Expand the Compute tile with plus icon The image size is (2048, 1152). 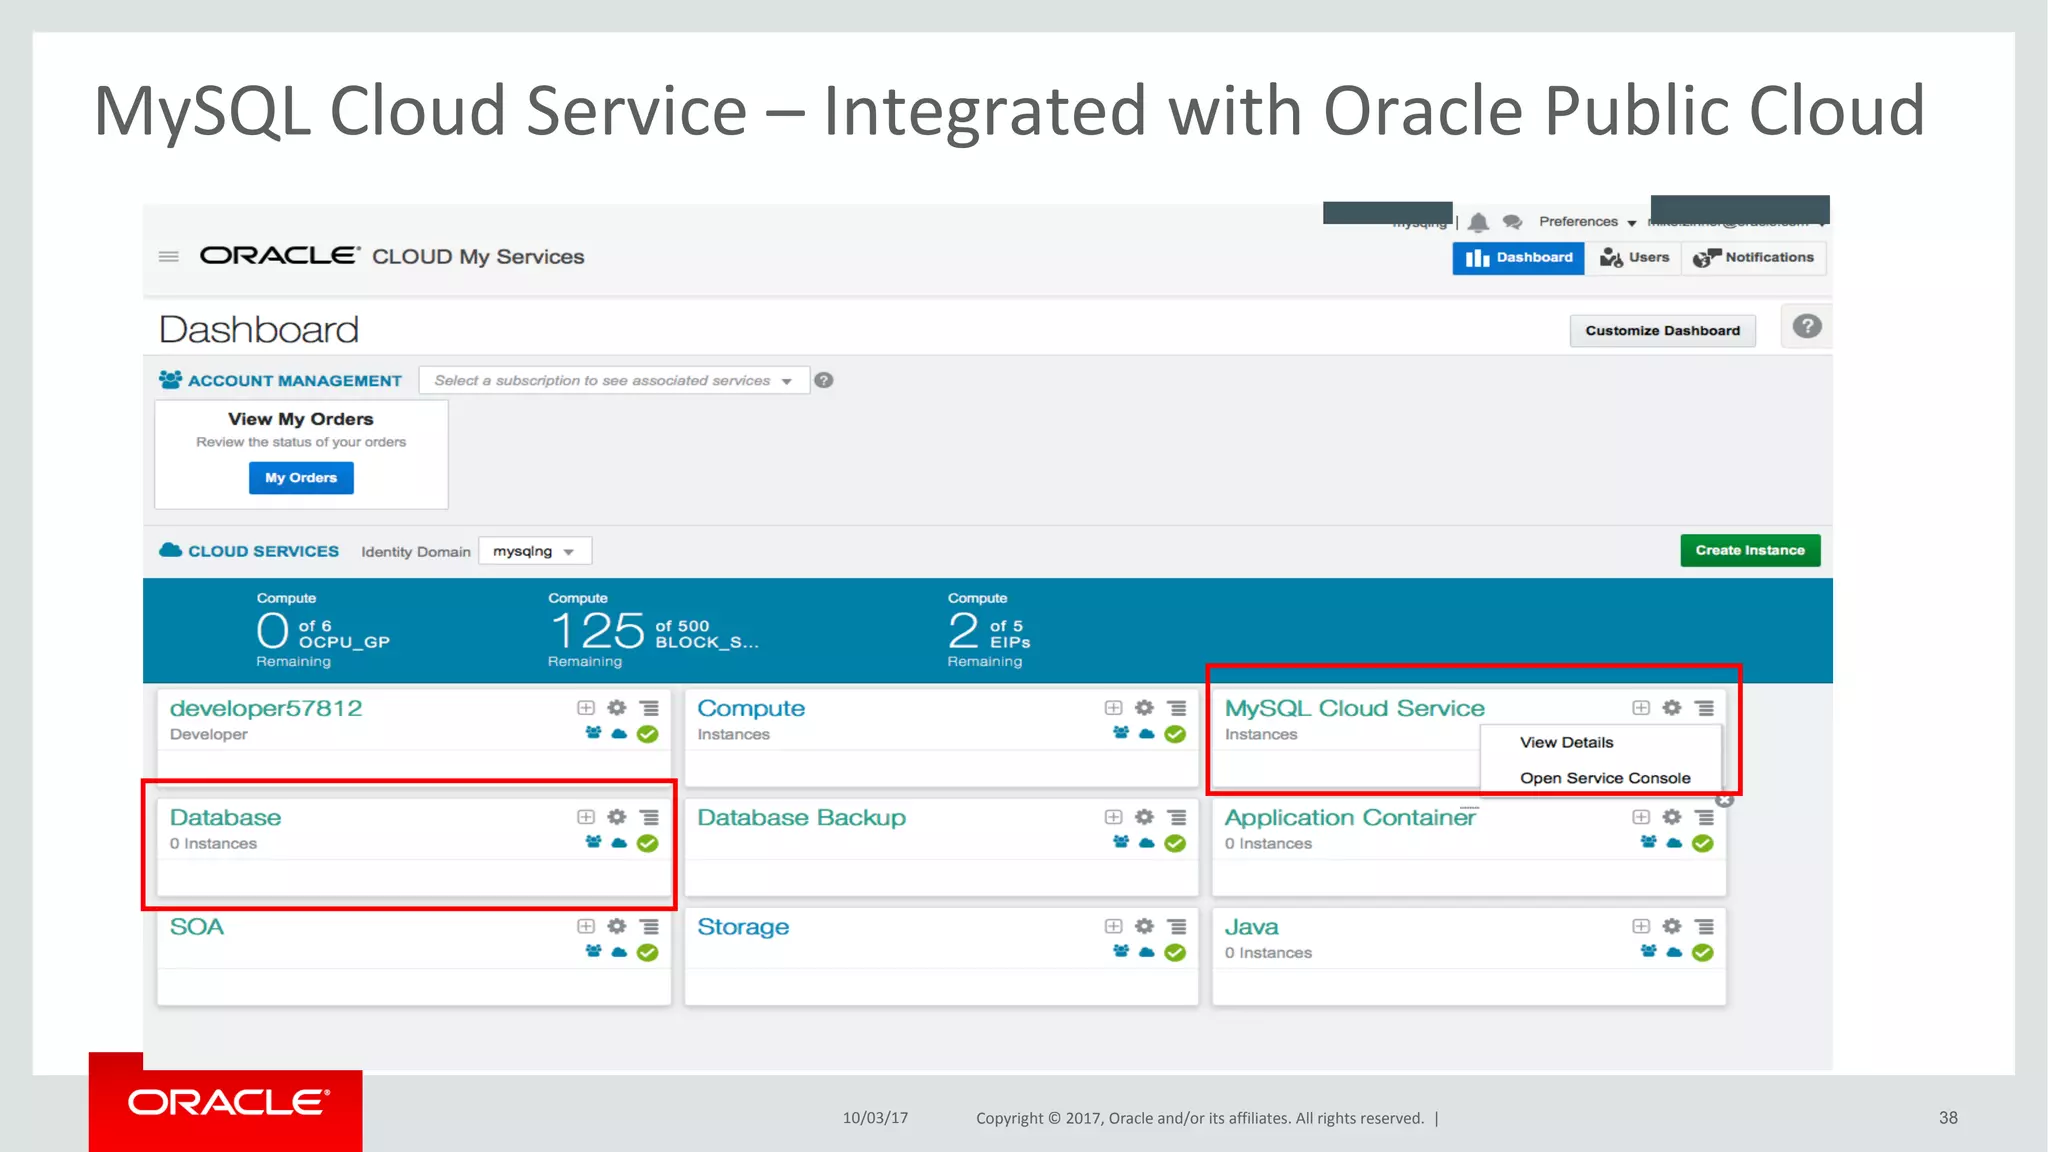(1113, 708)
